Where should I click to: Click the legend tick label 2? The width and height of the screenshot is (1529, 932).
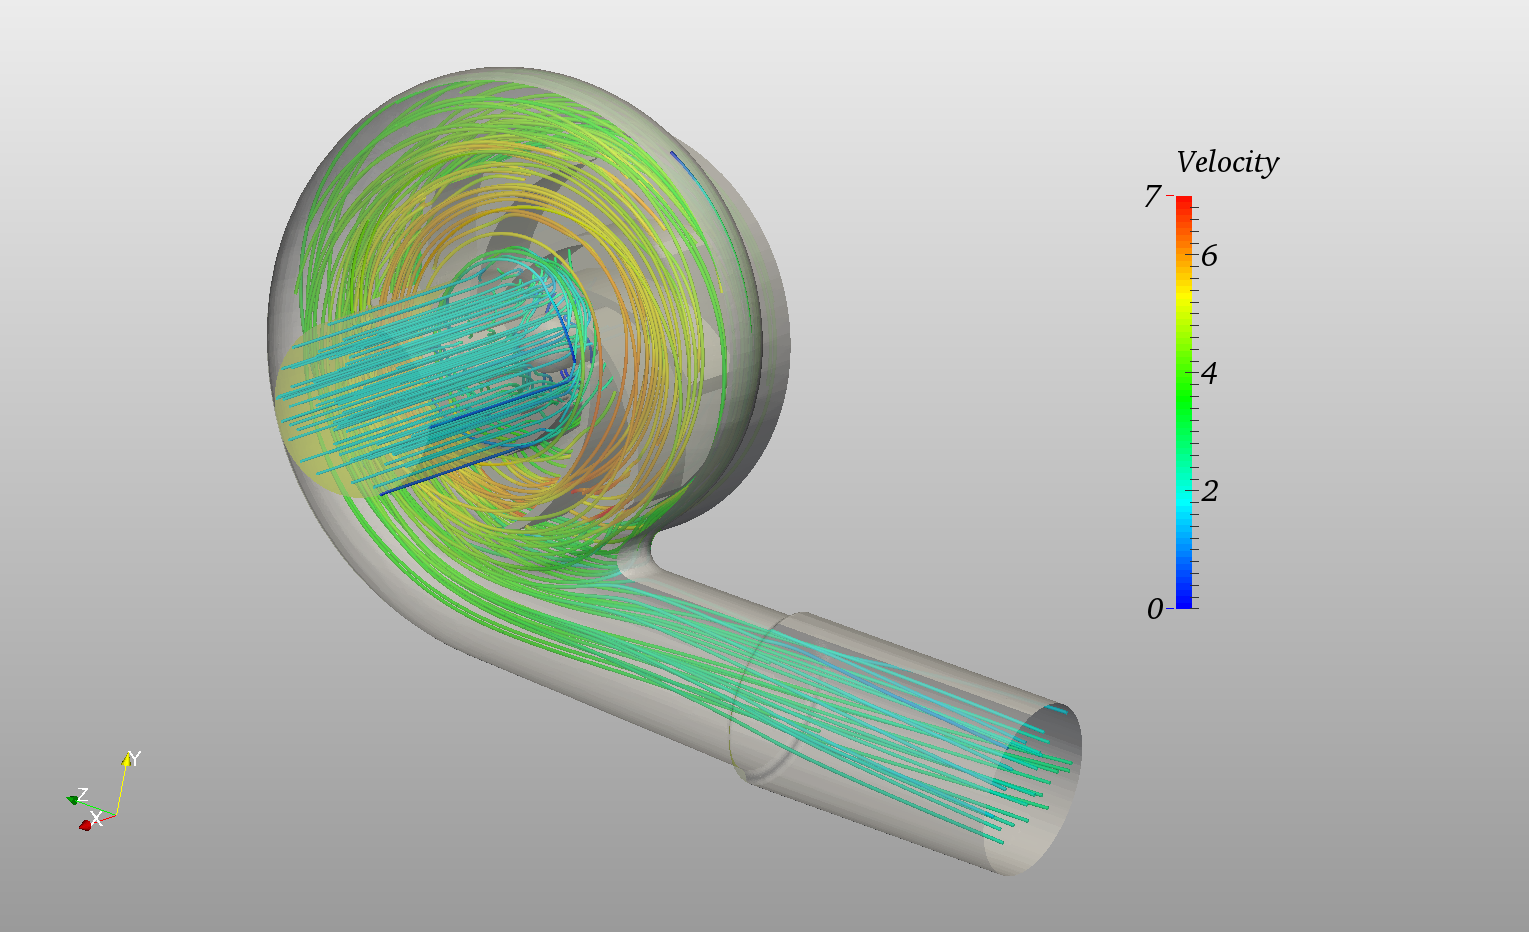(1209, 491)
